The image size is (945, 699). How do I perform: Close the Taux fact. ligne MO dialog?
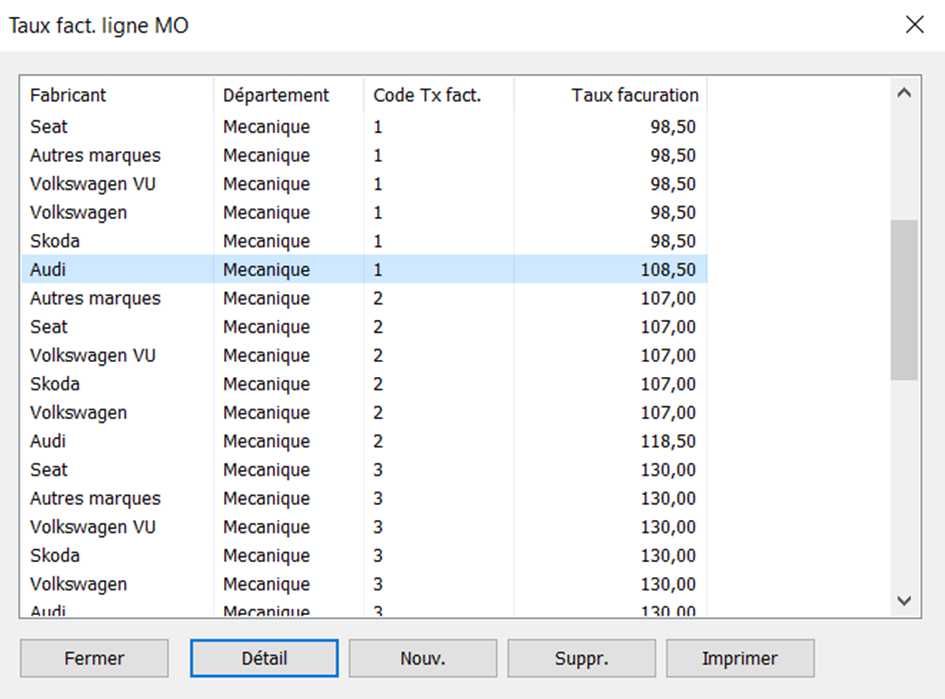pos(914,25)
